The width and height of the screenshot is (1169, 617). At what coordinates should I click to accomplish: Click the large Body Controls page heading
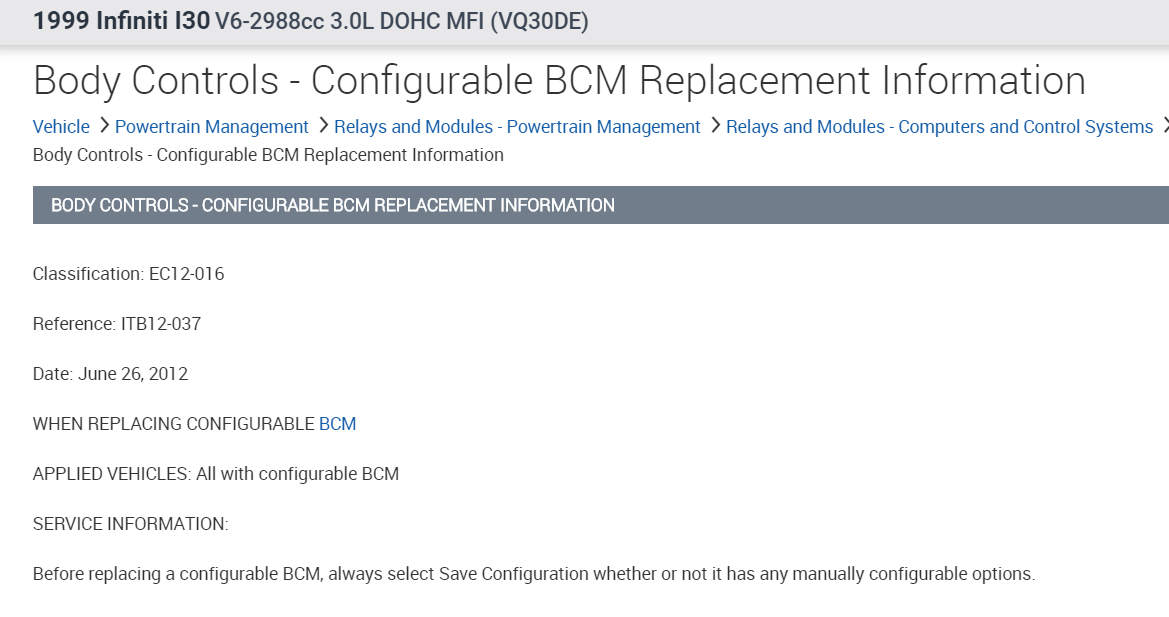[x=559, y=81]
